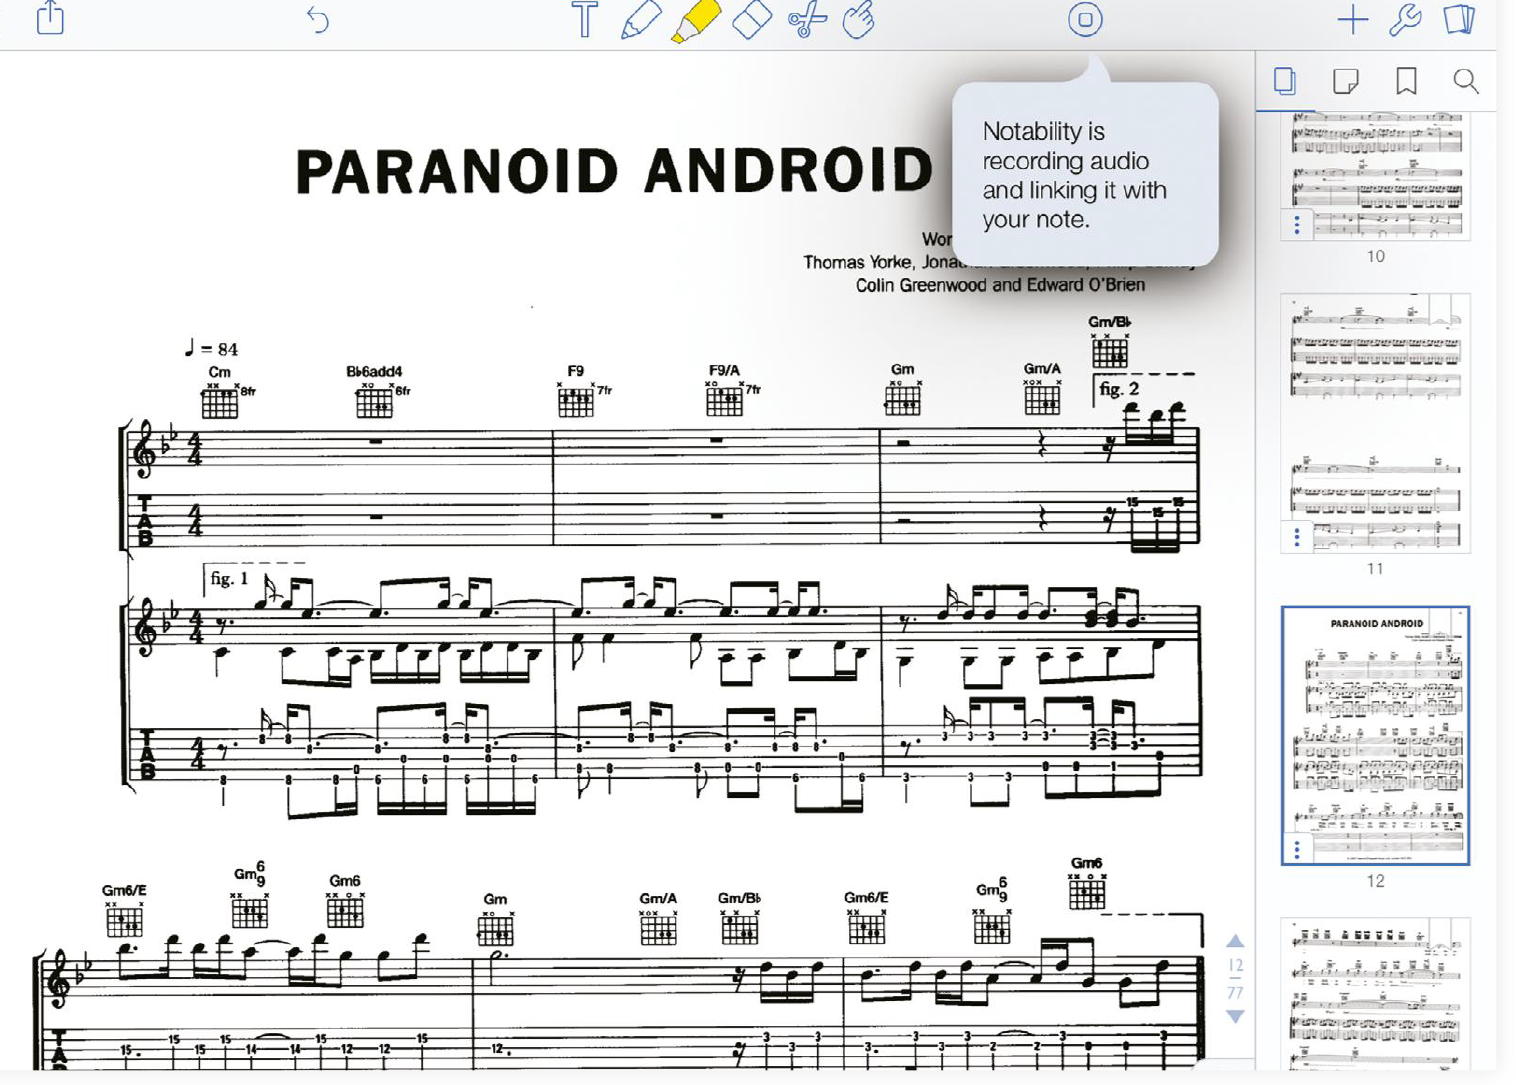The width and height of the screenshot is (1516, 1085).
Task: Switch to the Bookmarks tab
Action: click(x=1406, y=81)
